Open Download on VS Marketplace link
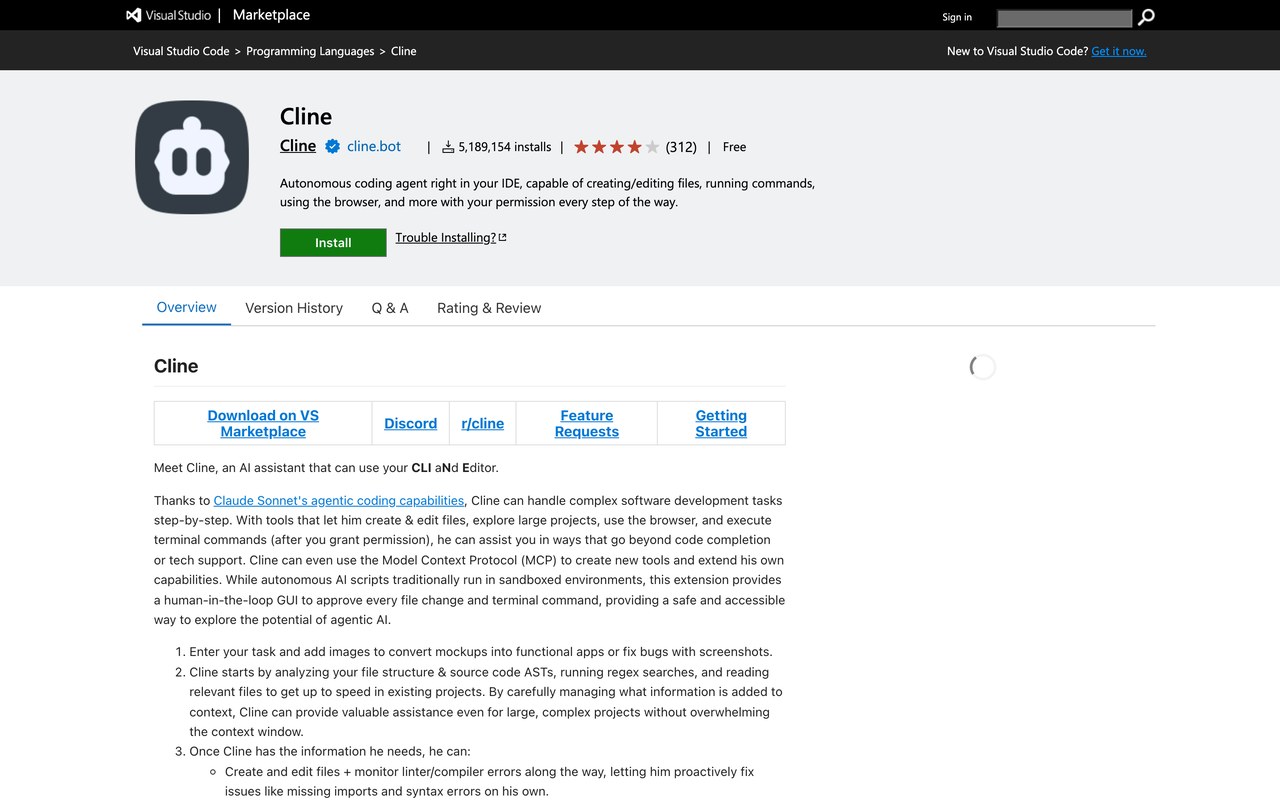 click(x=263, y=423)
